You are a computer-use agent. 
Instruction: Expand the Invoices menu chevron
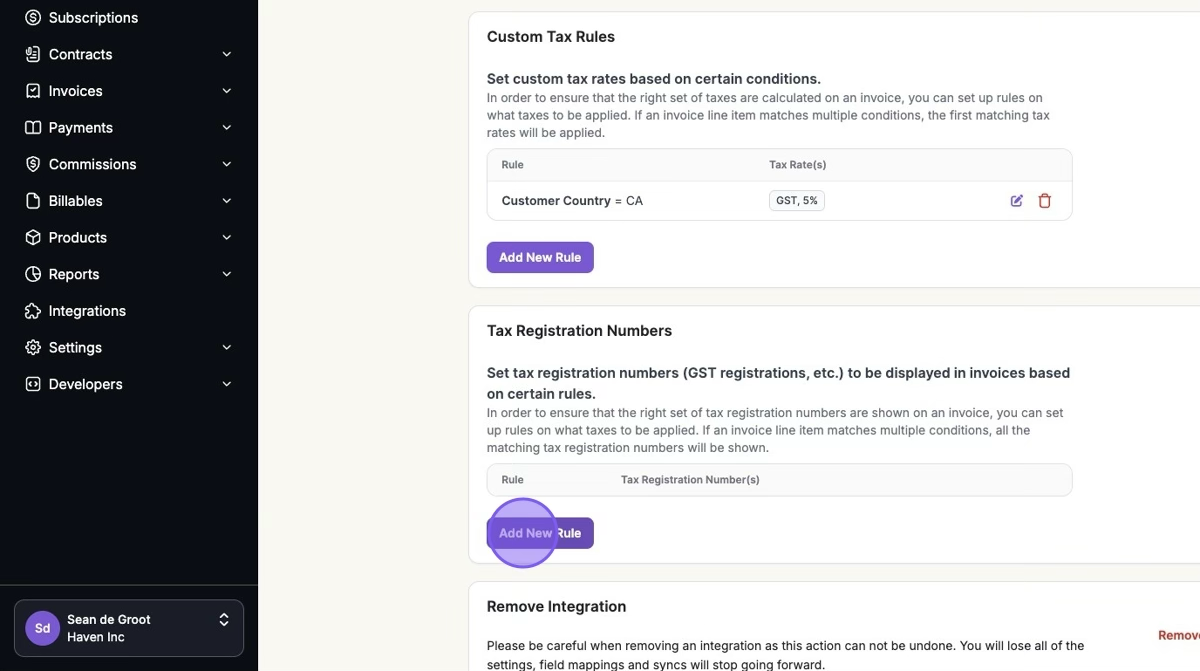[x=227, y=91]
